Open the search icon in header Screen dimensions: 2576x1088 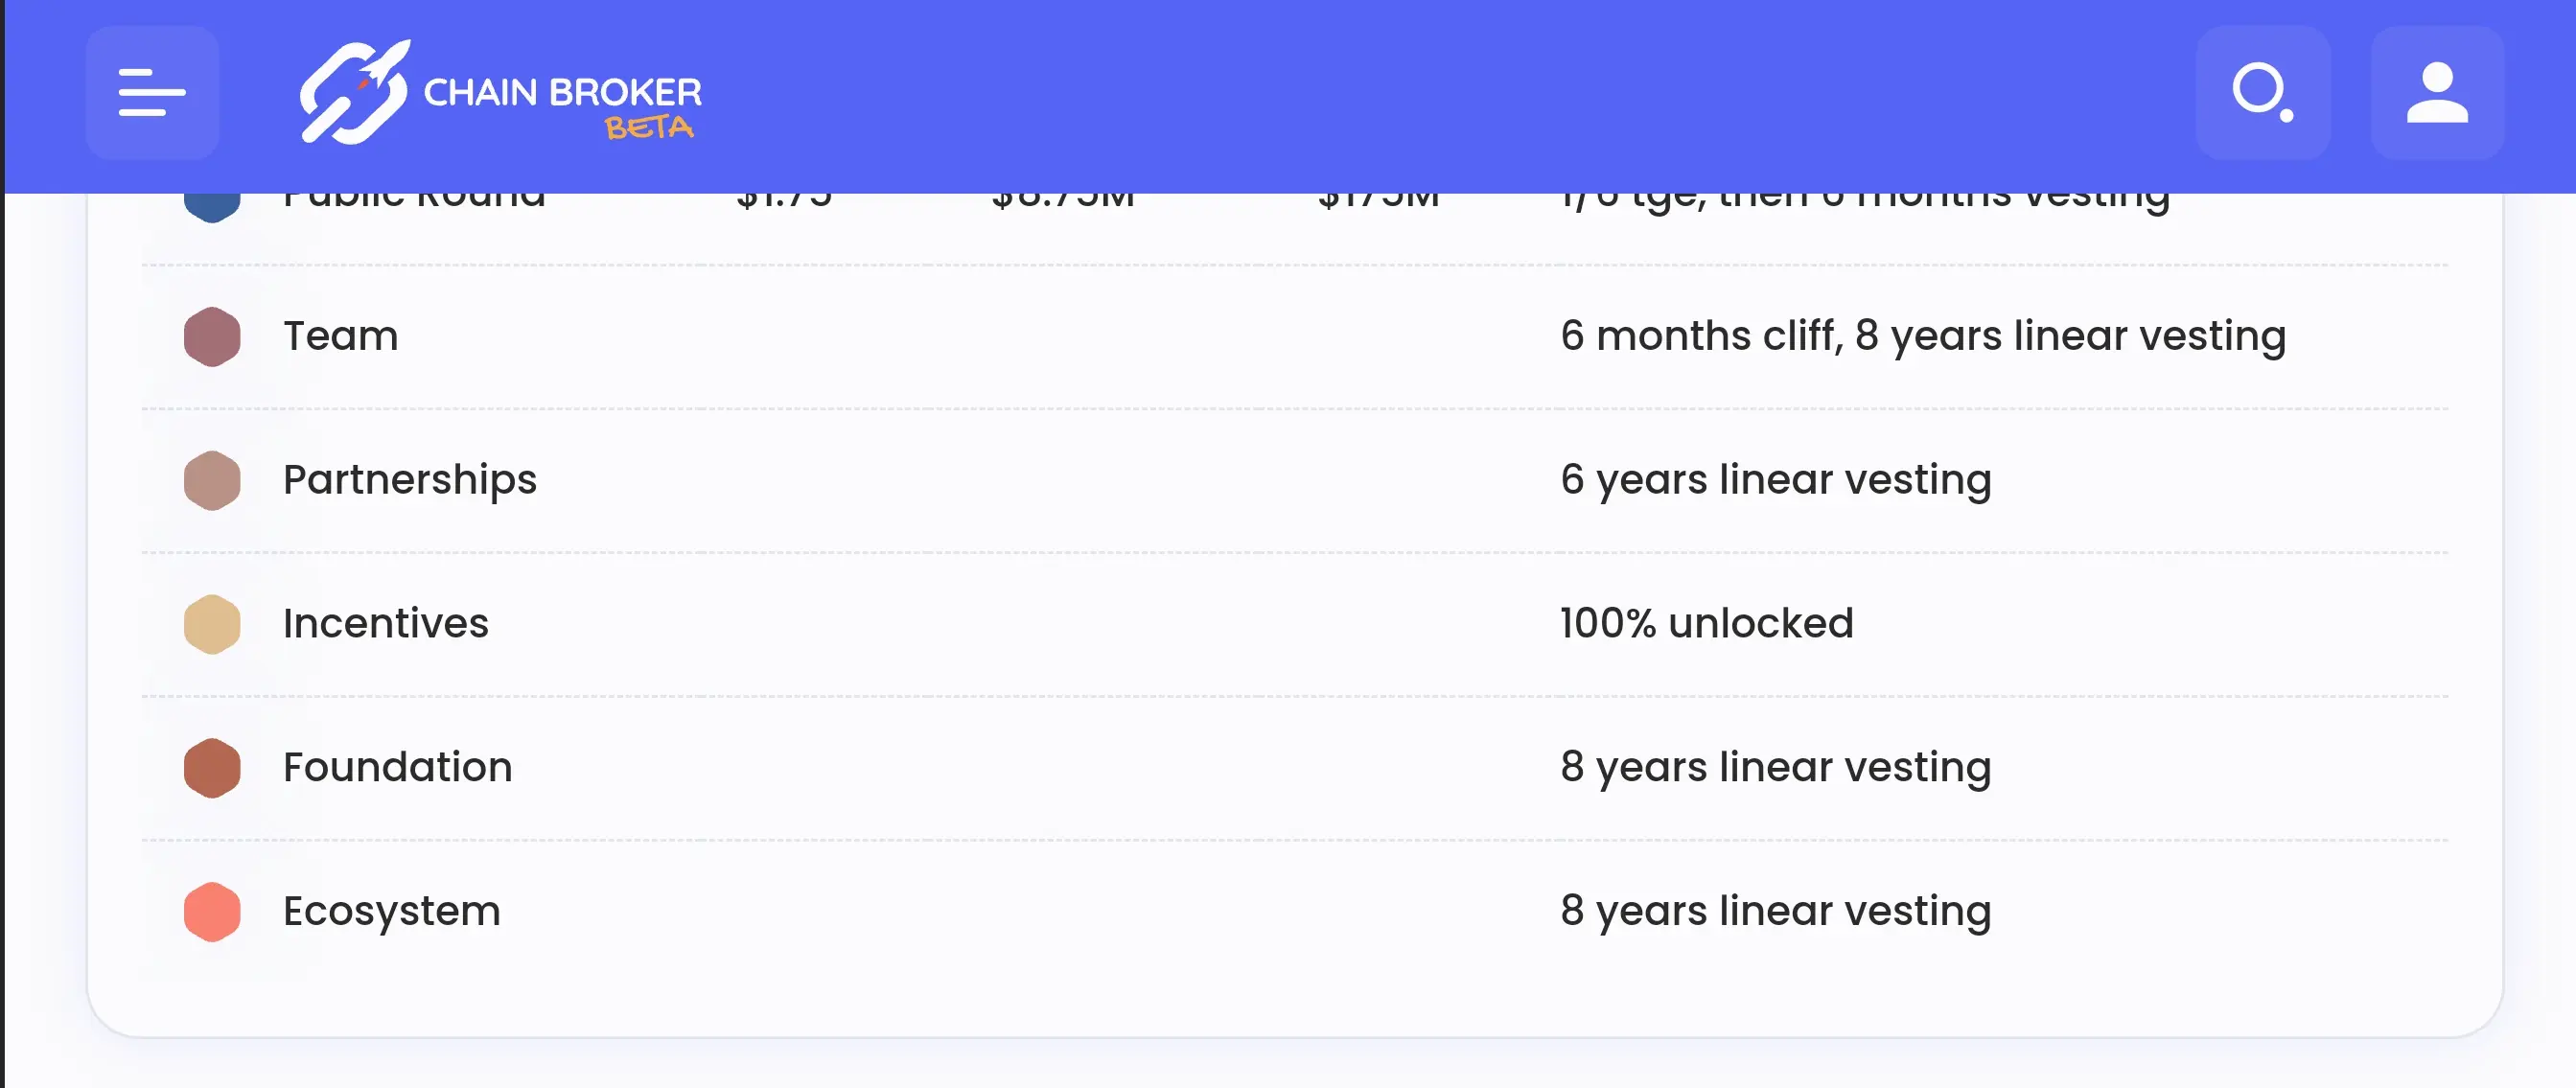coord(2262,93)
